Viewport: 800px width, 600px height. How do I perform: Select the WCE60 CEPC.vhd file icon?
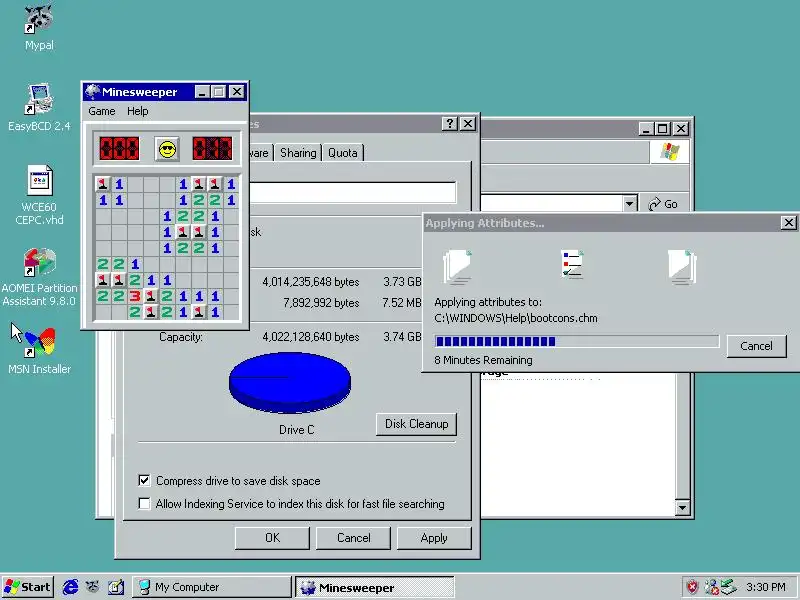tap(40, 180)
